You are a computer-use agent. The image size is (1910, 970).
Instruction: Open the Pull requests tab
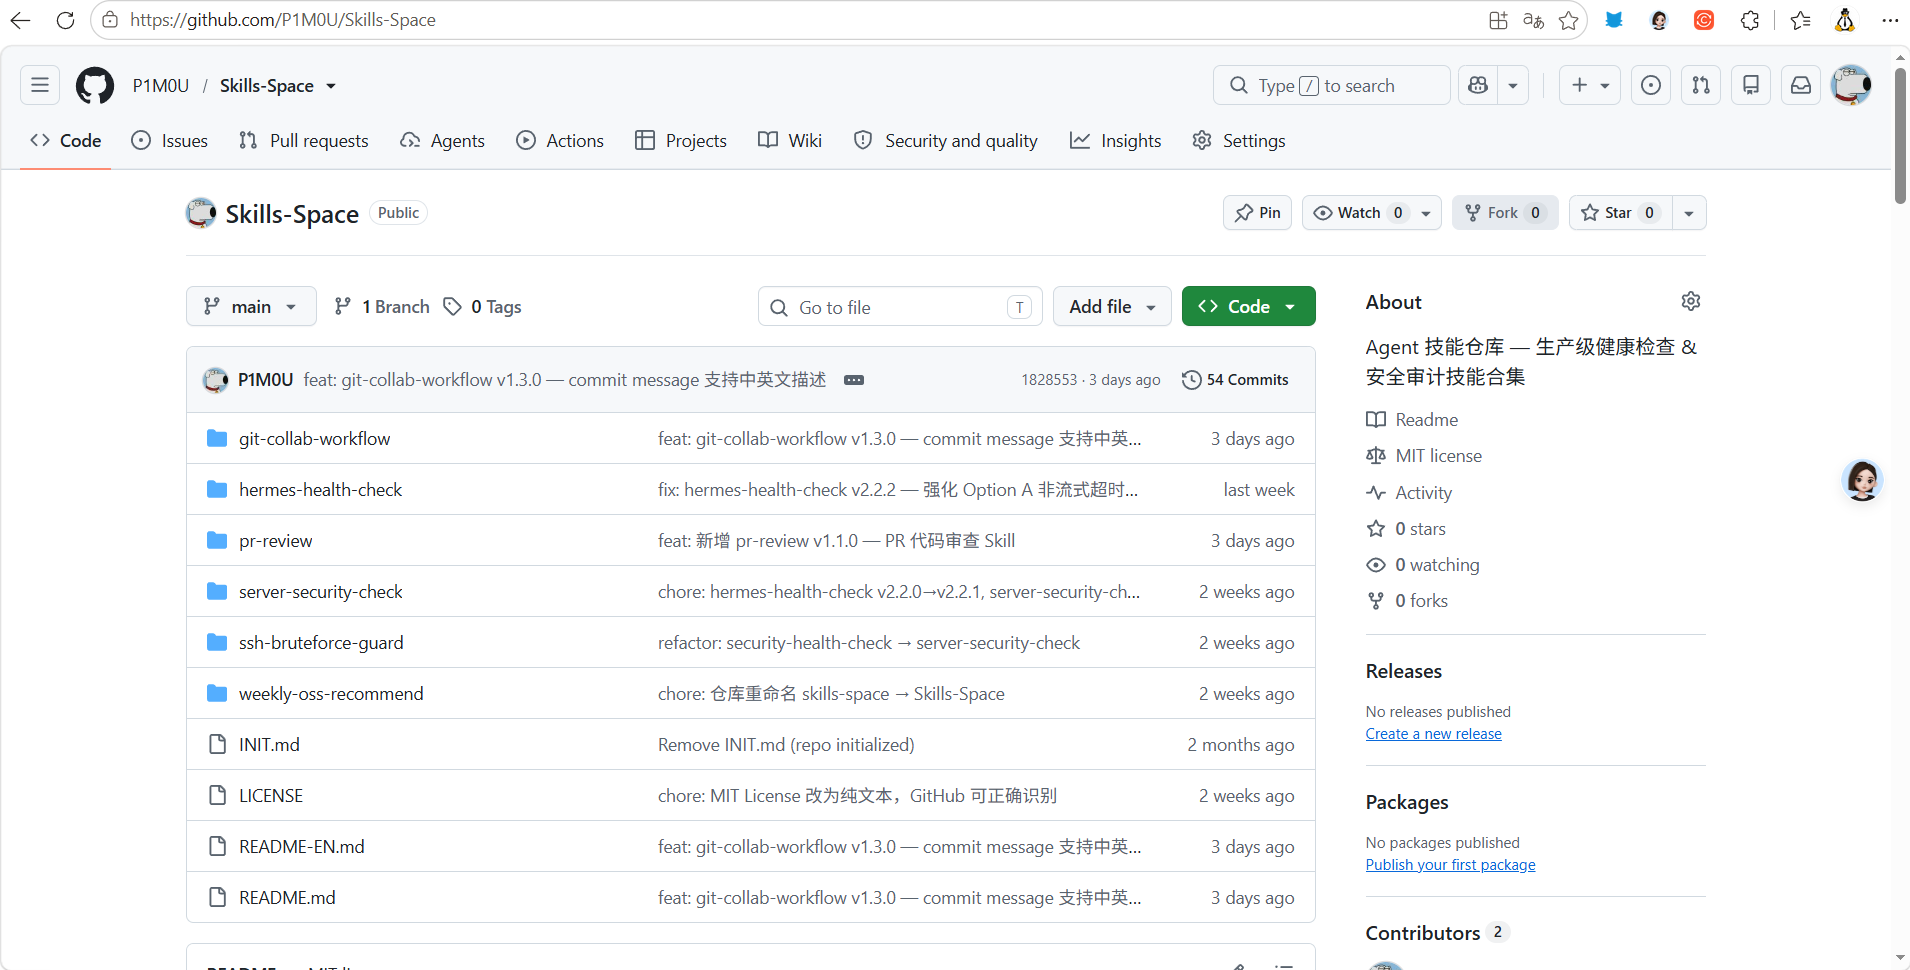(x=304, y=141)
